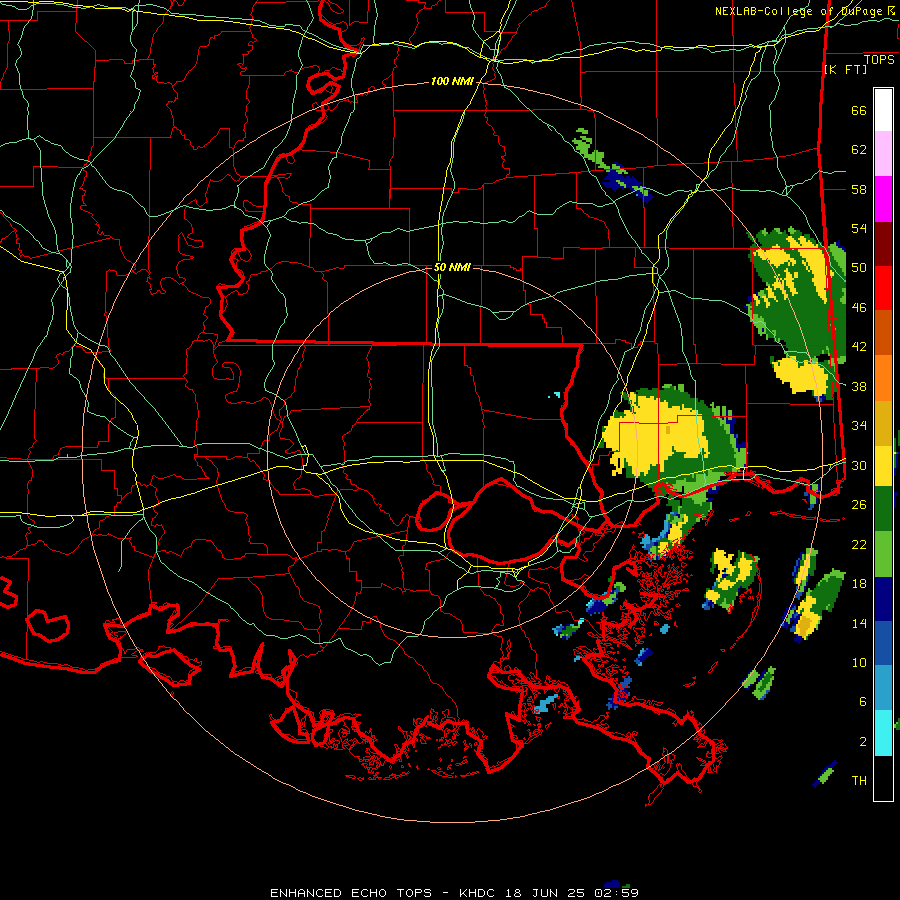This screenshot has width=900, height=900.
Task: Click the legend value 38
Action: 859,386
